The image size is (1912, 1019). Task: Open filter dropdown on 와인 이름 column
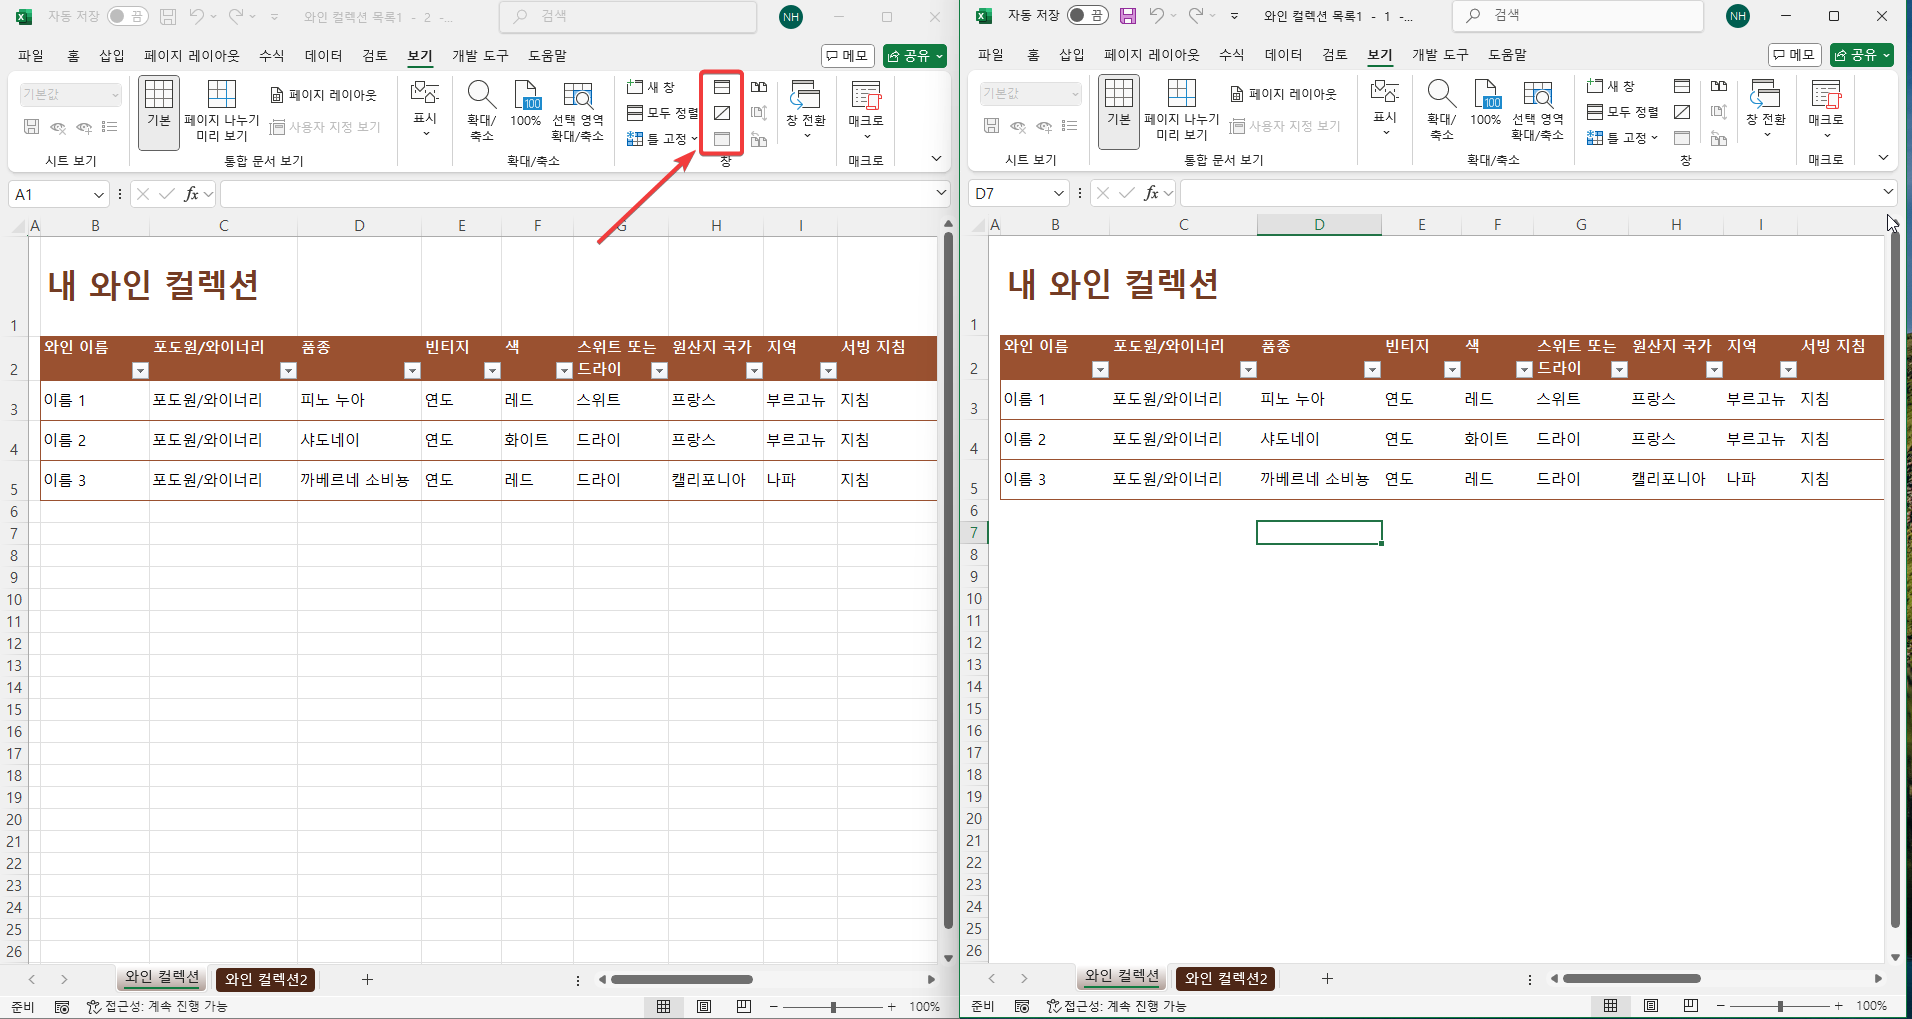[x=139, y=370]
